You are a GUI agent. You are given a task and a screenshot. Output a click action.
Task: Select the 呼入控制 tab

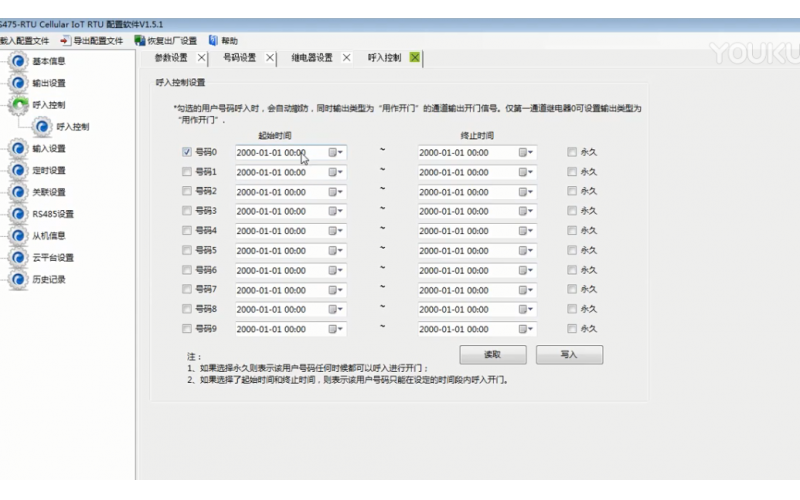(x=384, y=58)
